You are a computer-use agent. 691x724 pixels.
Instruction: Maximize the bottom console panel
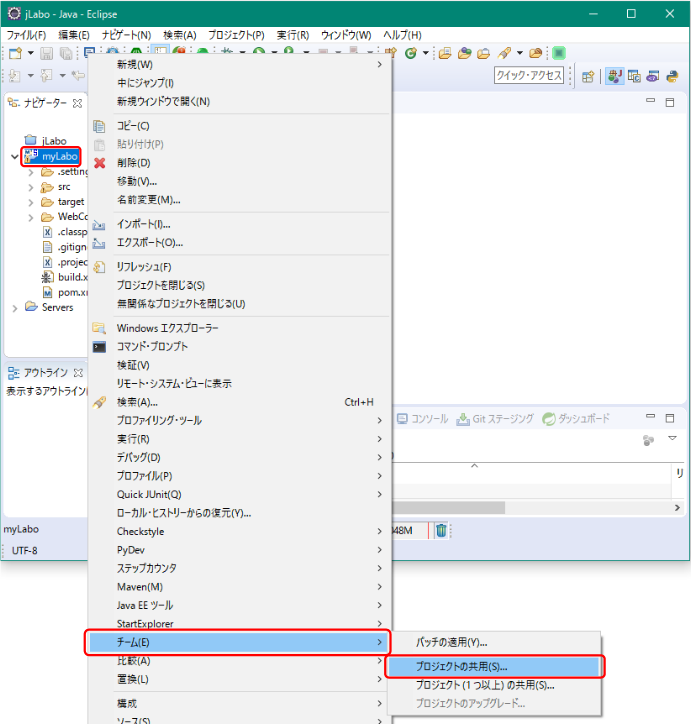pyautogui.click(x=670, y=418)
